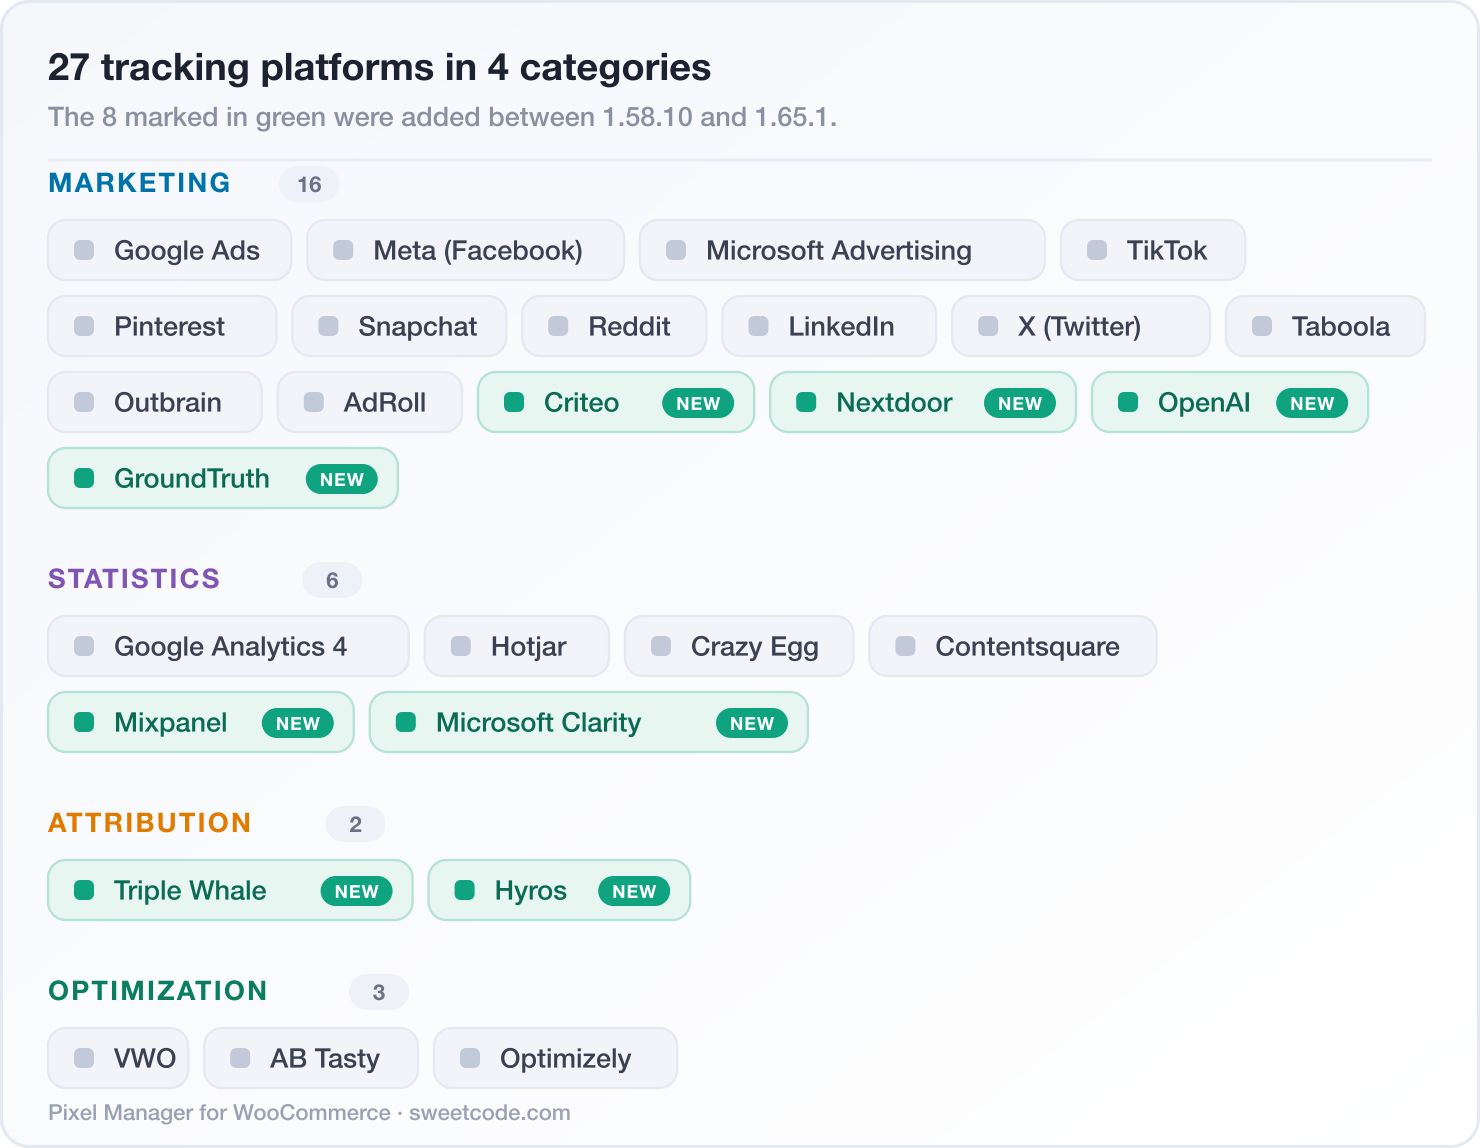Select the TikTok platform chip
This screenshot has height=1148, width=1480.
[x=1153, y=250]
